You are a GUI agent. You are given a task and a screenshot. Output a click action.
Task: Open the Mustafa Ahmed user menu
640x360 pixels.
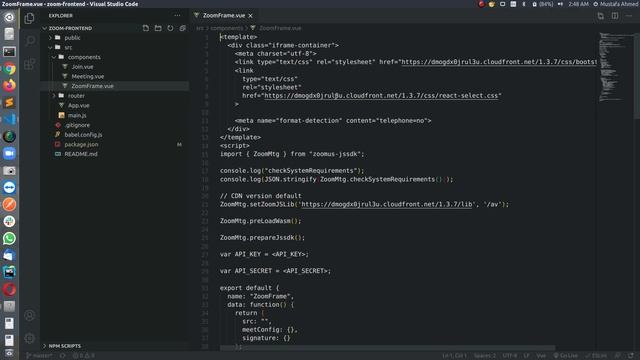(616, 4)
